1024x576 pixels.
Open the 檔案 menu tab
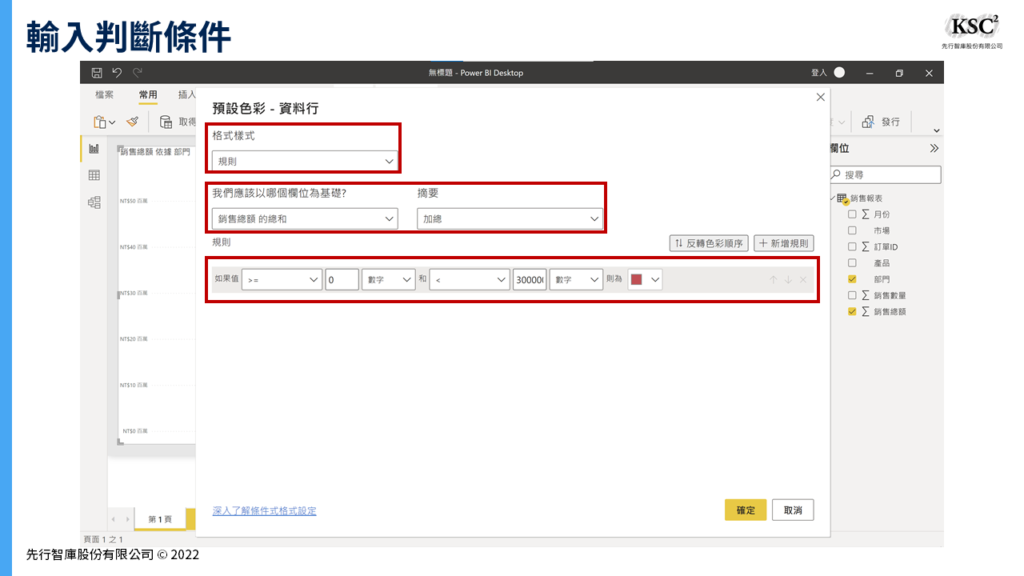(104, 95)
